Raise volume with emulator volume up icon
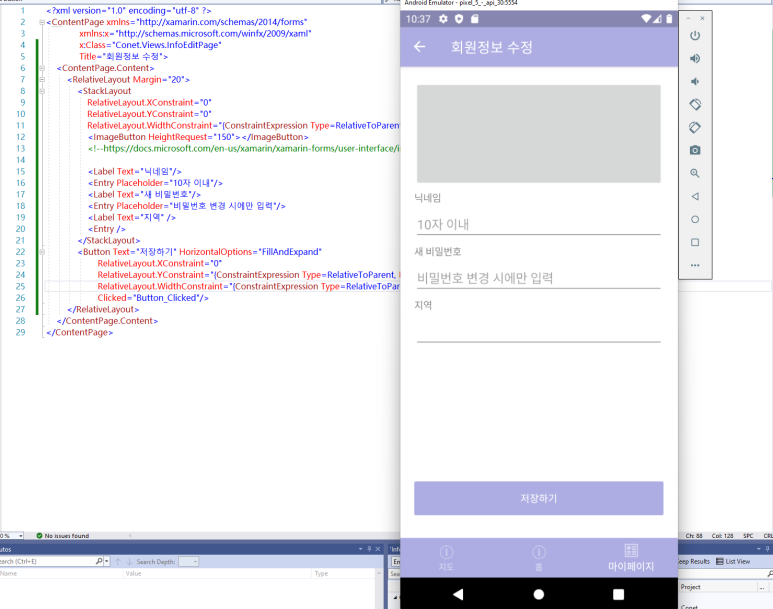 point(695,59)
